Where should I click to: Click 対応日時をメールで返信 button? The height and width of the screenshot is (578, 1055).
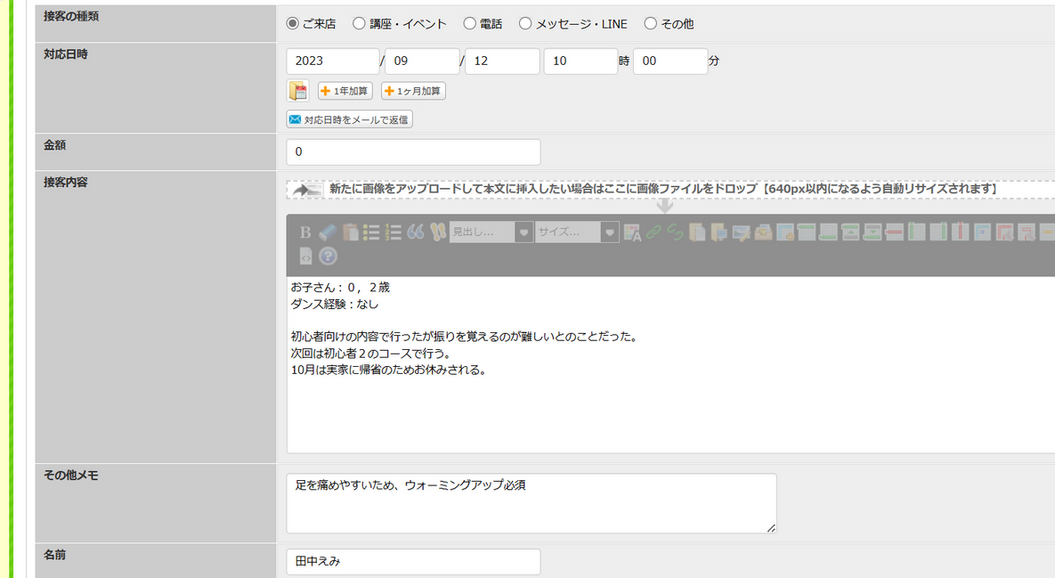(349, 120)
